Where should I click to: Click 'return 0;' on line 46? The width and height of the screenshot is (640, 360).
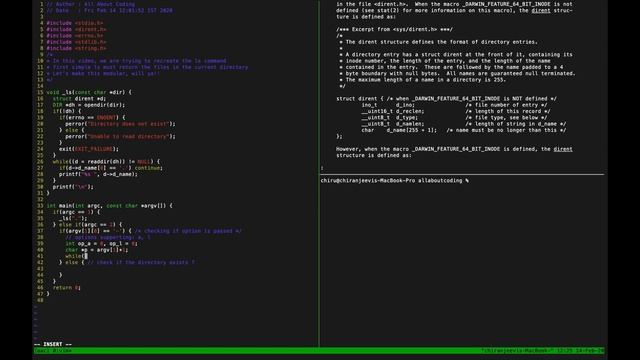pos(67,288)
